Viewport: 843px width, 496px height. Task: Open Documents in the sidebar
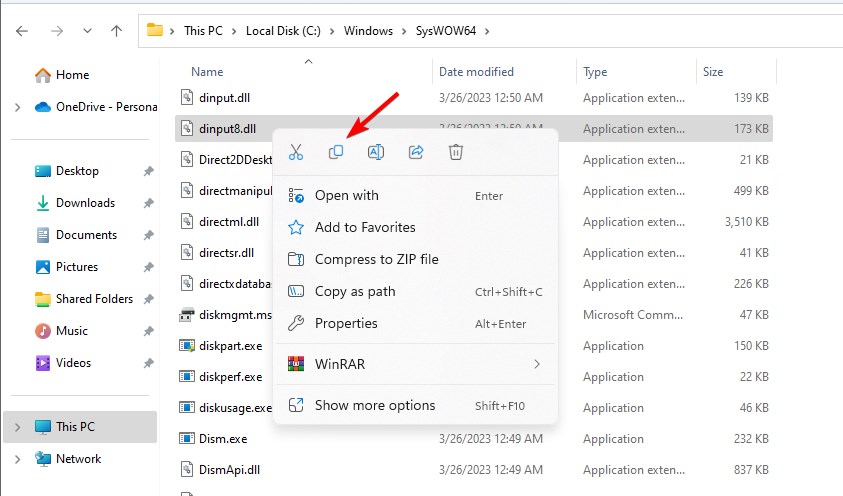[x=76, y=235]
